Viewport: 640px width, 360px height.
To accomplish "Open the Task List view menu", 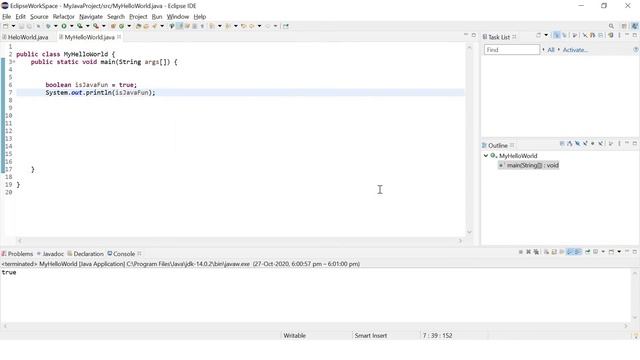I will click(619, 36).
